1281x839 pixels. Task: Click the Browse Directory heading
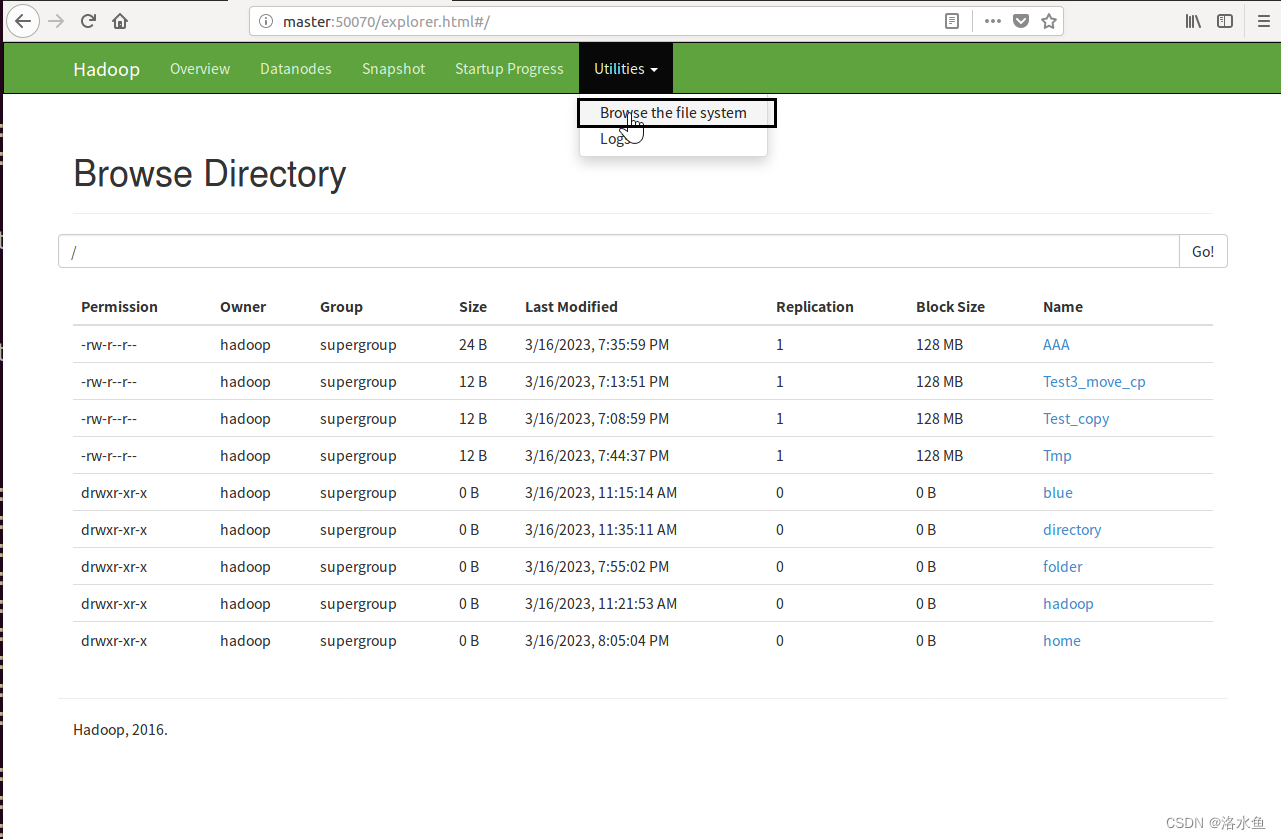210,174
